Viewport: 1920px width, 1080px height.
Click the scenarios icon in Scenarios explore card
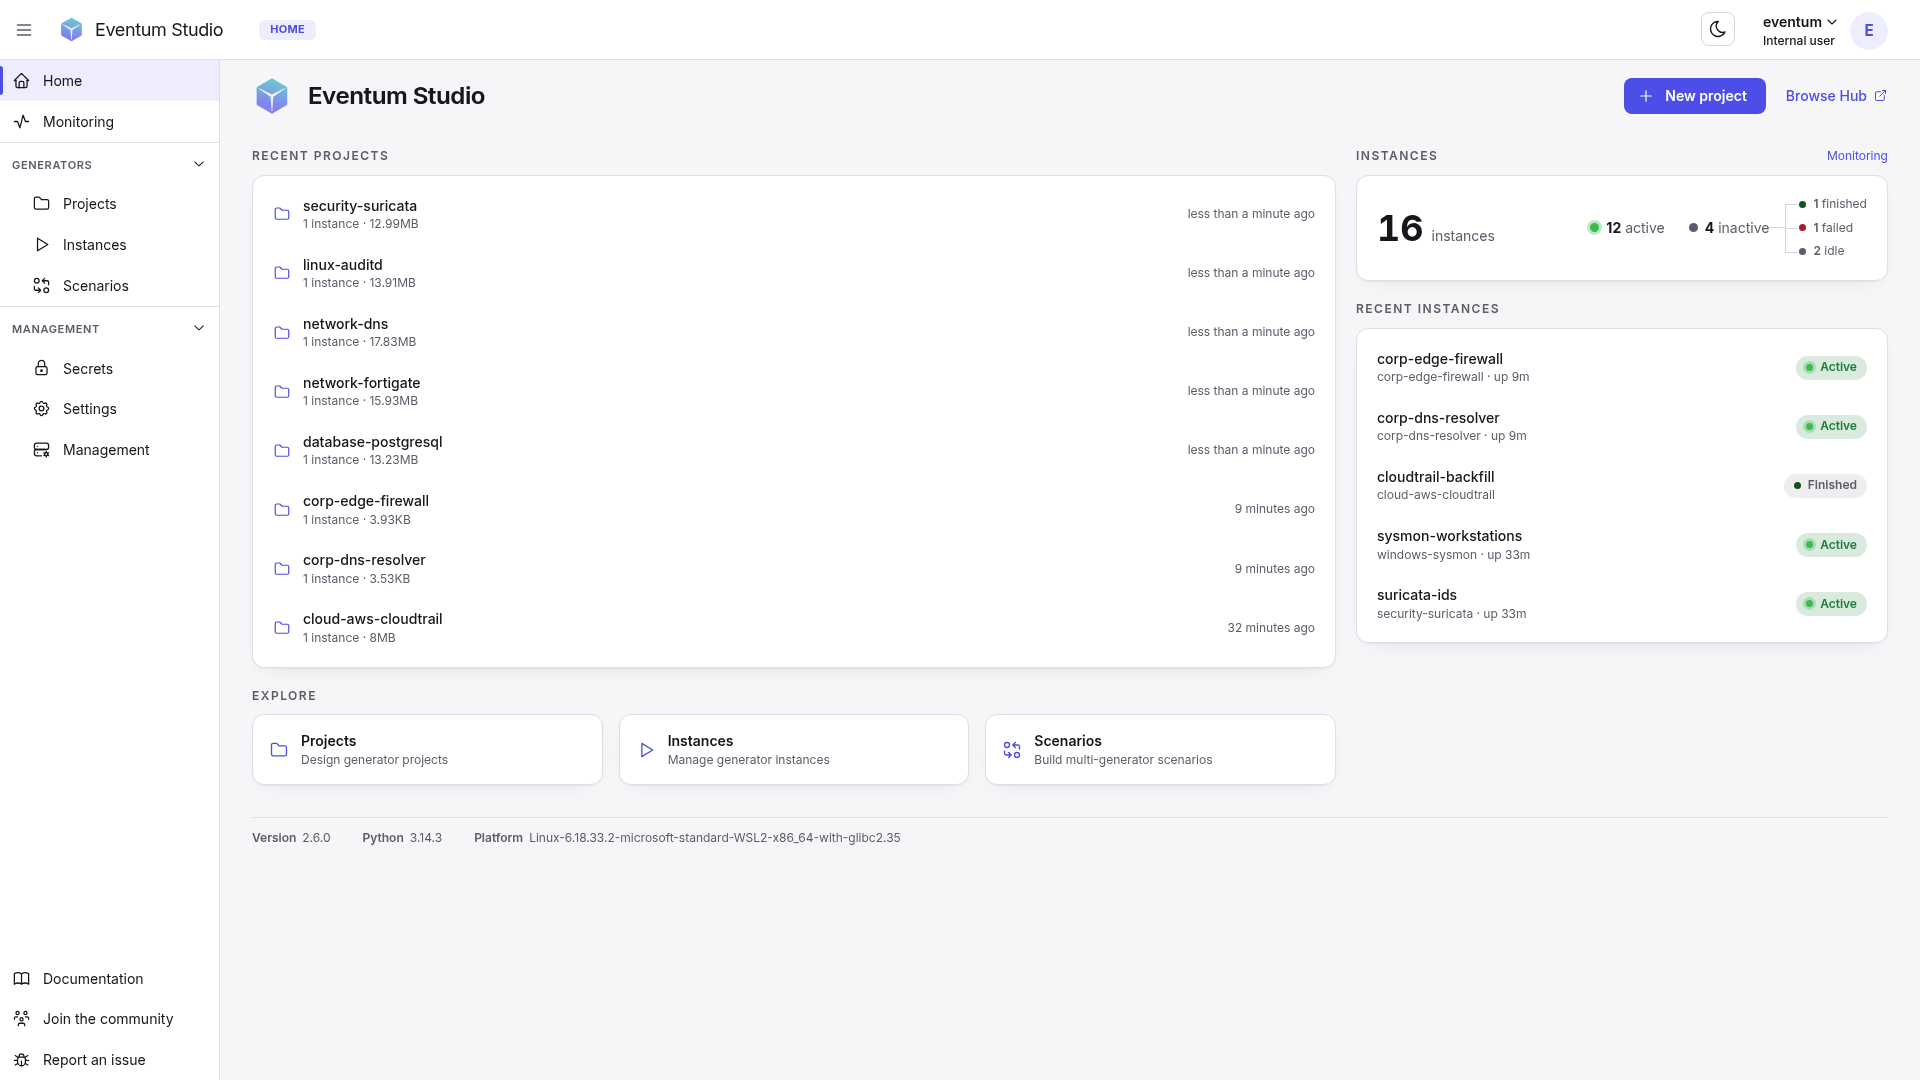[x=1012, y=750]
